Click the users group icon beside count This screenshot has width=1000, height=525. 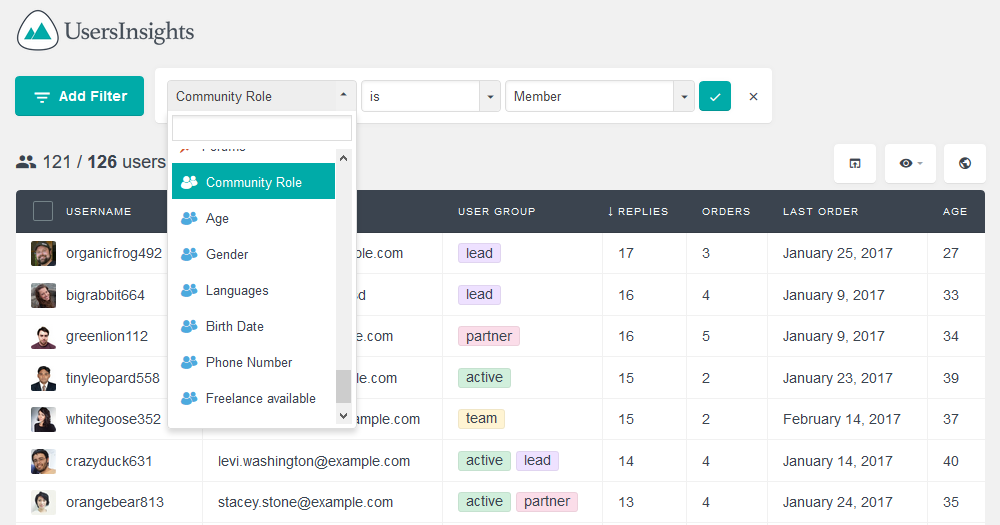click(26, 162)
